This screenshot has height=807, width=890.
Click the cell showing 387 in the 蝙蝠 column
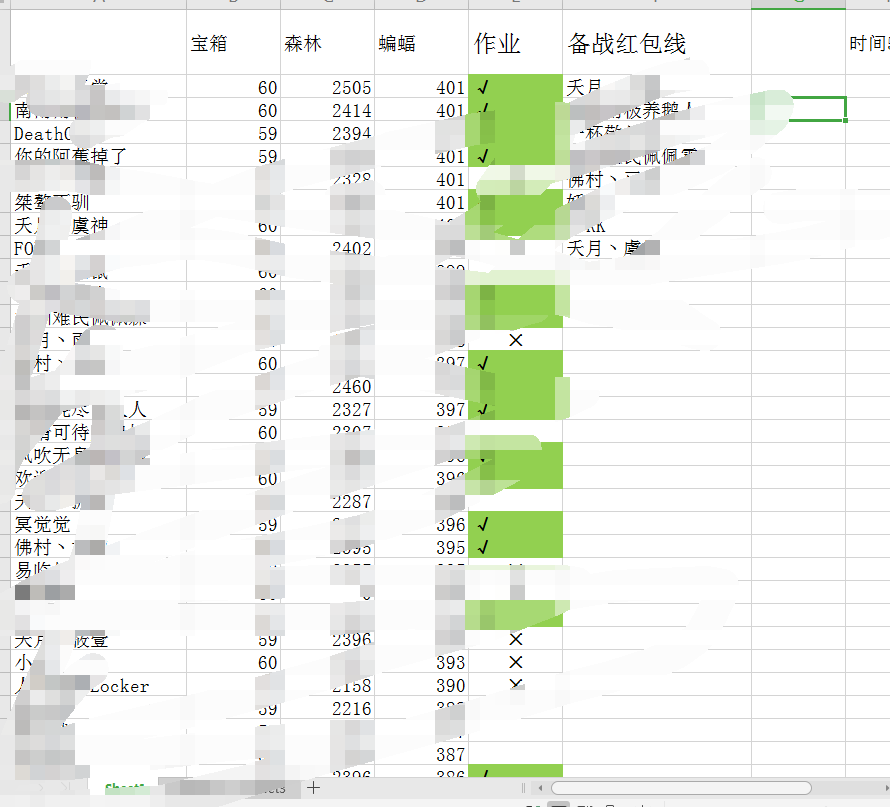coord(421,754)
